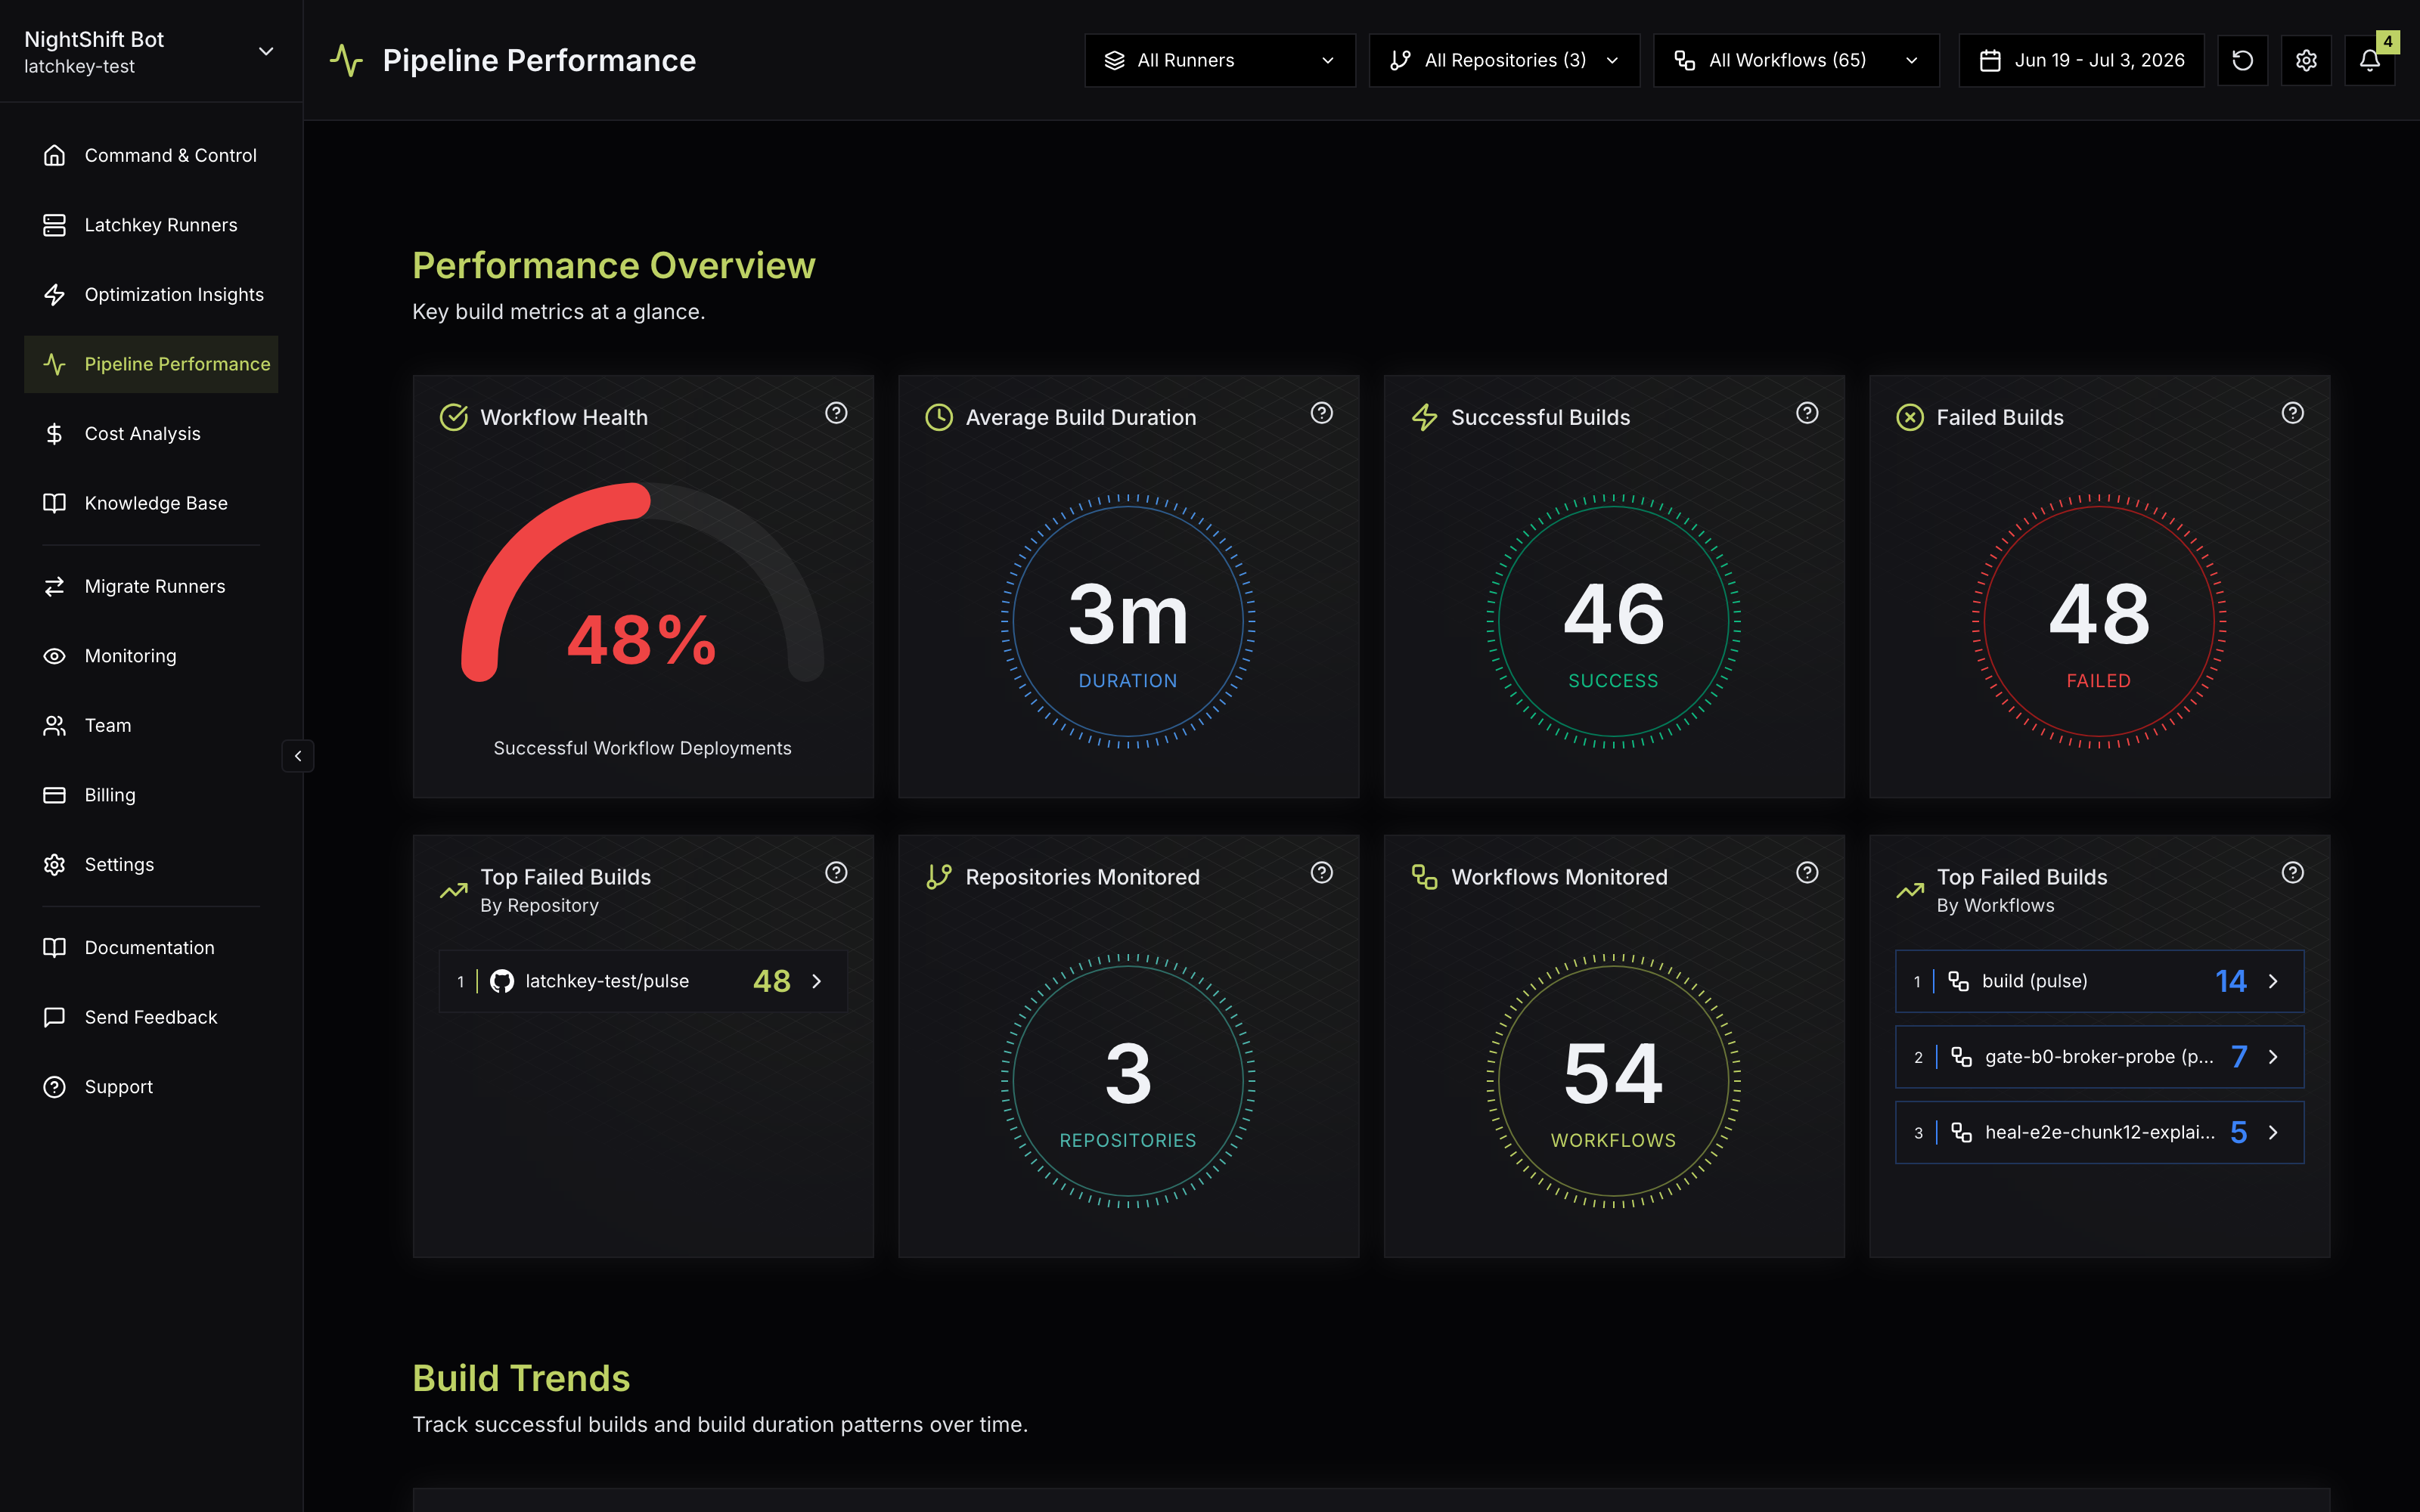Click the GitHub icon next to latchkey-test/pulse
This screenshot has width=2420, height=1512.
[x=502, y=981]
